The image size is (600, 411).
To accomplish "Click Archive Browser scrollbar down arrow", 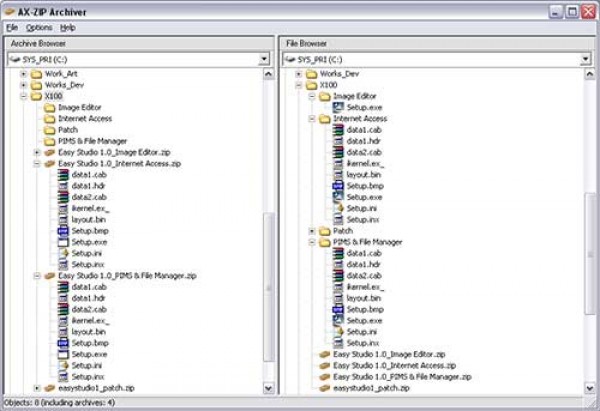I will pos(269,388).
